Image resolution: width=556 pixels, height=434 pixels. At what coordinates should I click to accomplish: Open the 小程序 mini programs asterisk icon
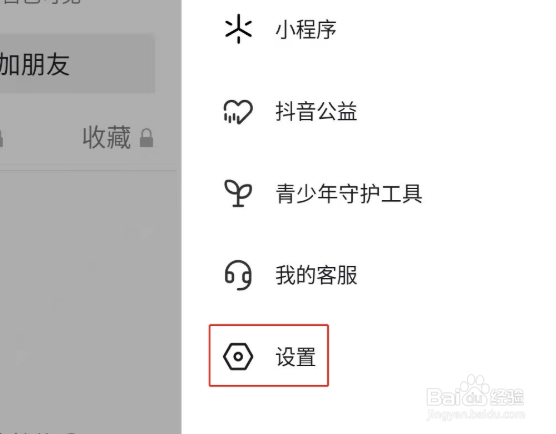(x=238, y=29)
